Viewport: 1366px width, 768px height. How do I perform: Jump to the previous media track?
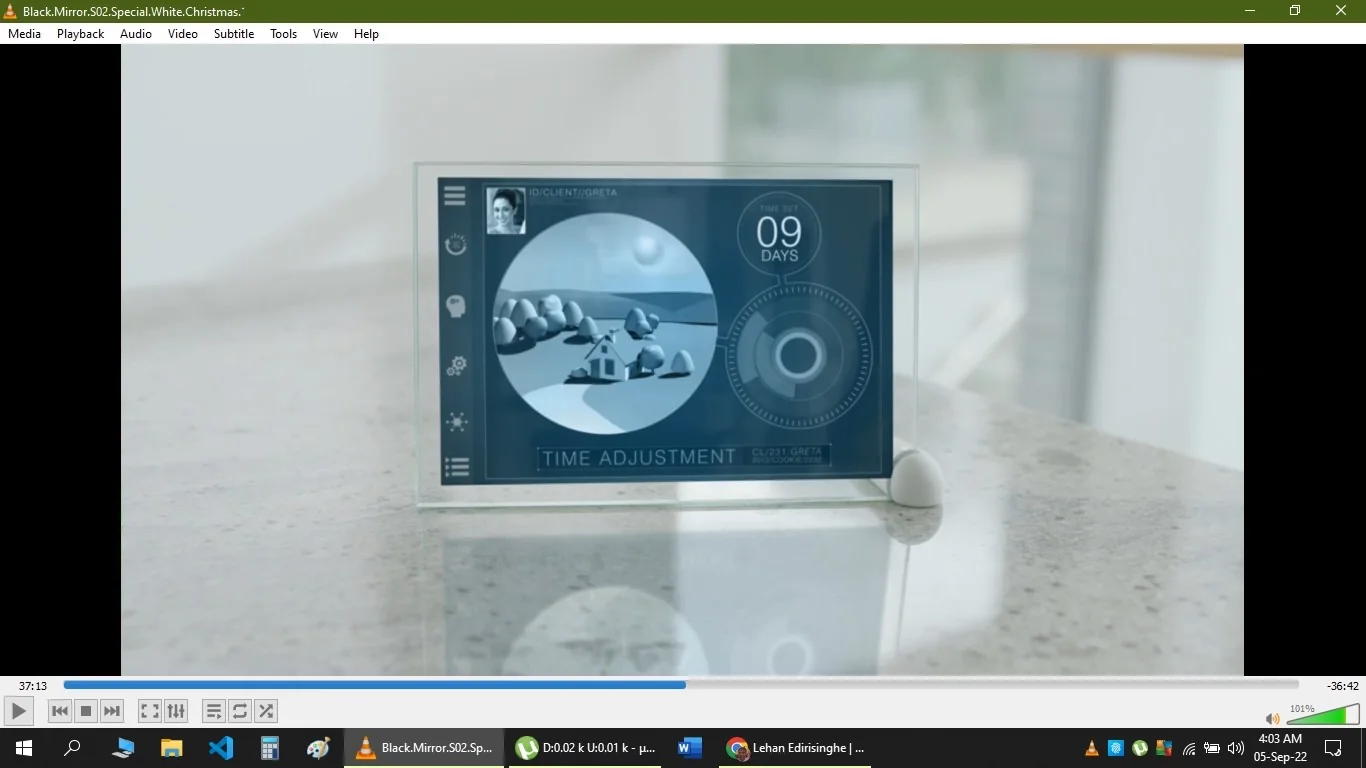[60, 711]
